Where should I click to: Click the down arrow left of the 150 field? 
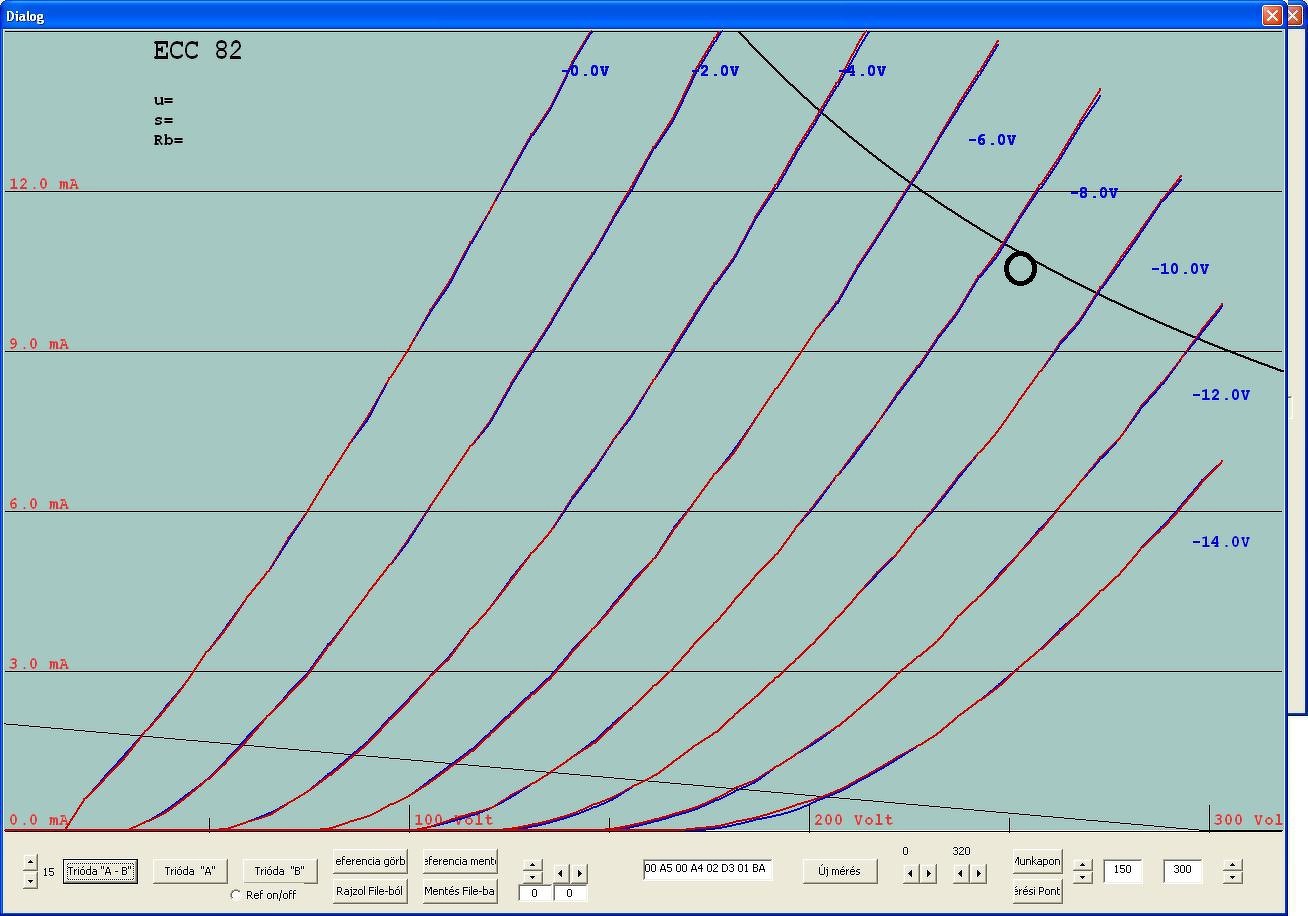pyautogui.click(x=1082, y=878)
